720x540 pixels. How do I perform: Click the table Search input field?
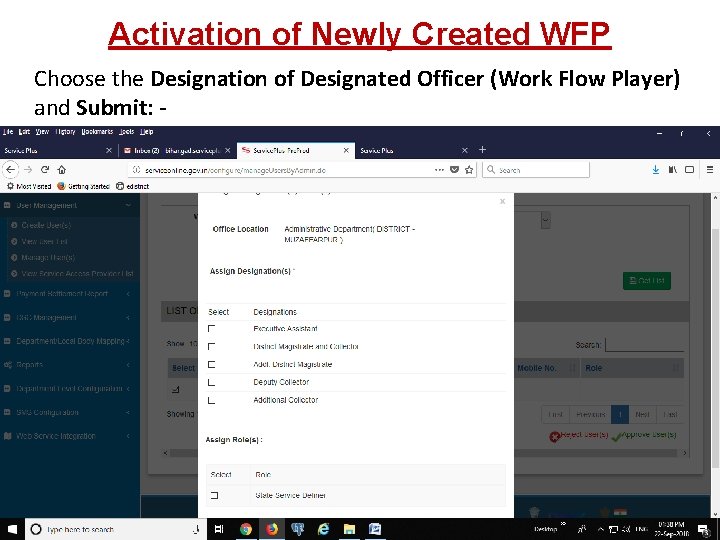coord(645,344)
